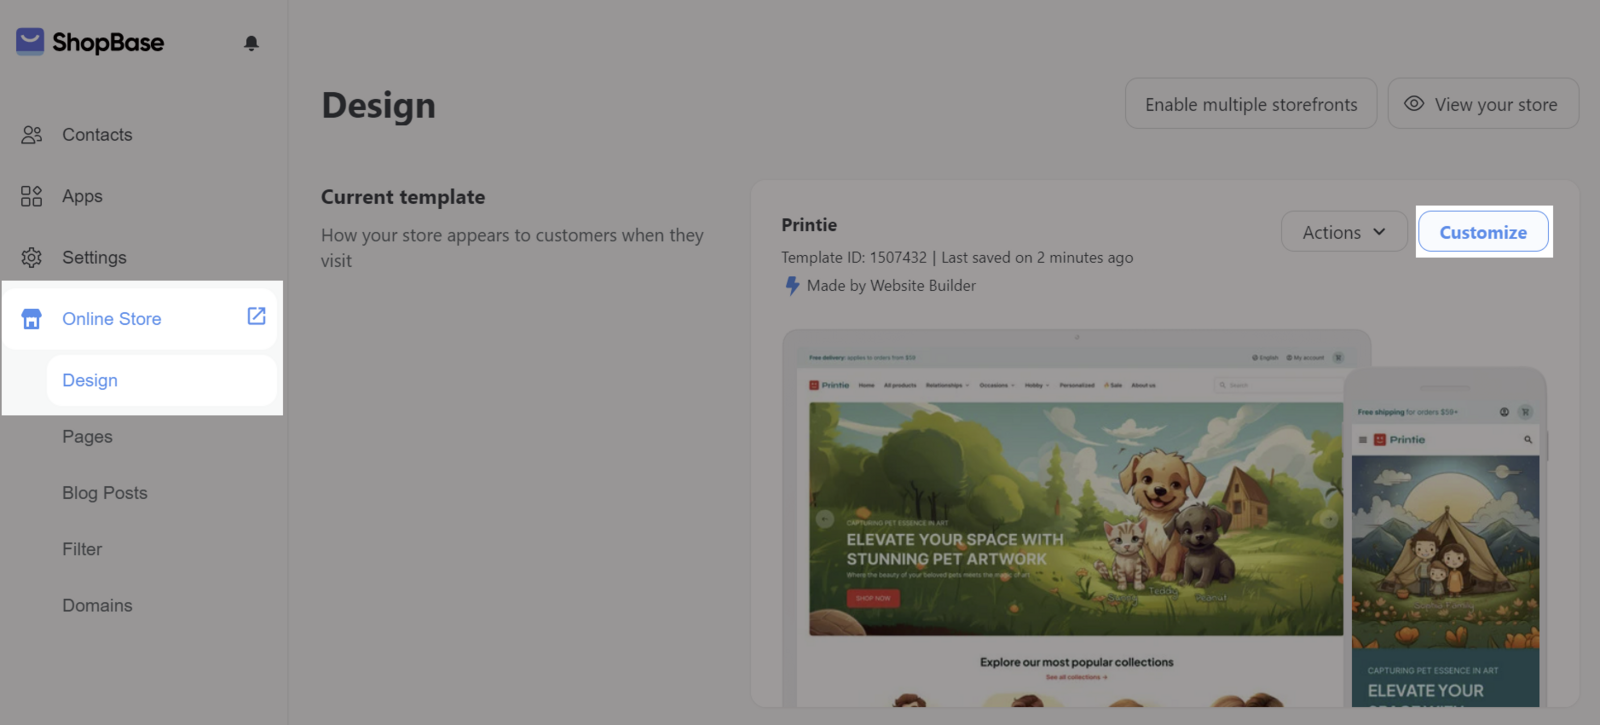Click the eye icon in View your store
Image resolution: width=1600 pixels, height=725 pixels.
1414,103
